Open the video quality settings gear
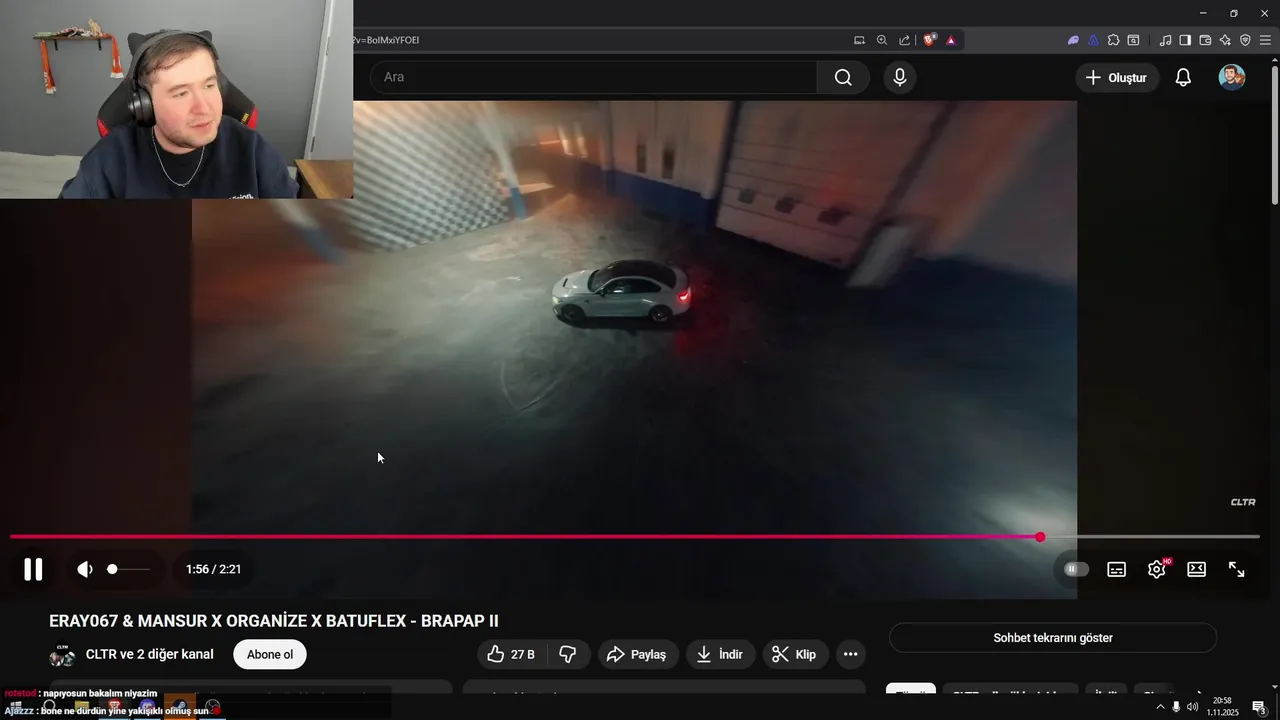Viewport: 1280px width, 720px height. click(x=1157, y=569)
